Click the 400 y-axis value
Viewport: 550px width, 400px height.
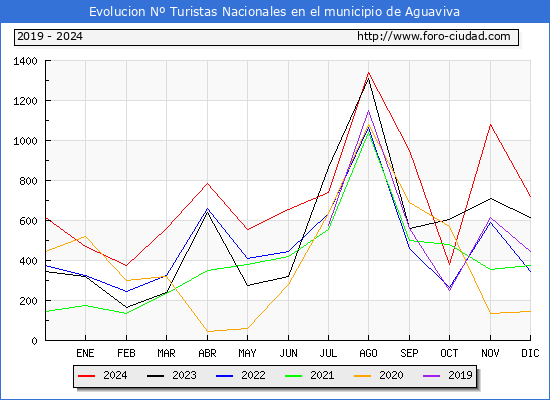click(x=28, y=261)
